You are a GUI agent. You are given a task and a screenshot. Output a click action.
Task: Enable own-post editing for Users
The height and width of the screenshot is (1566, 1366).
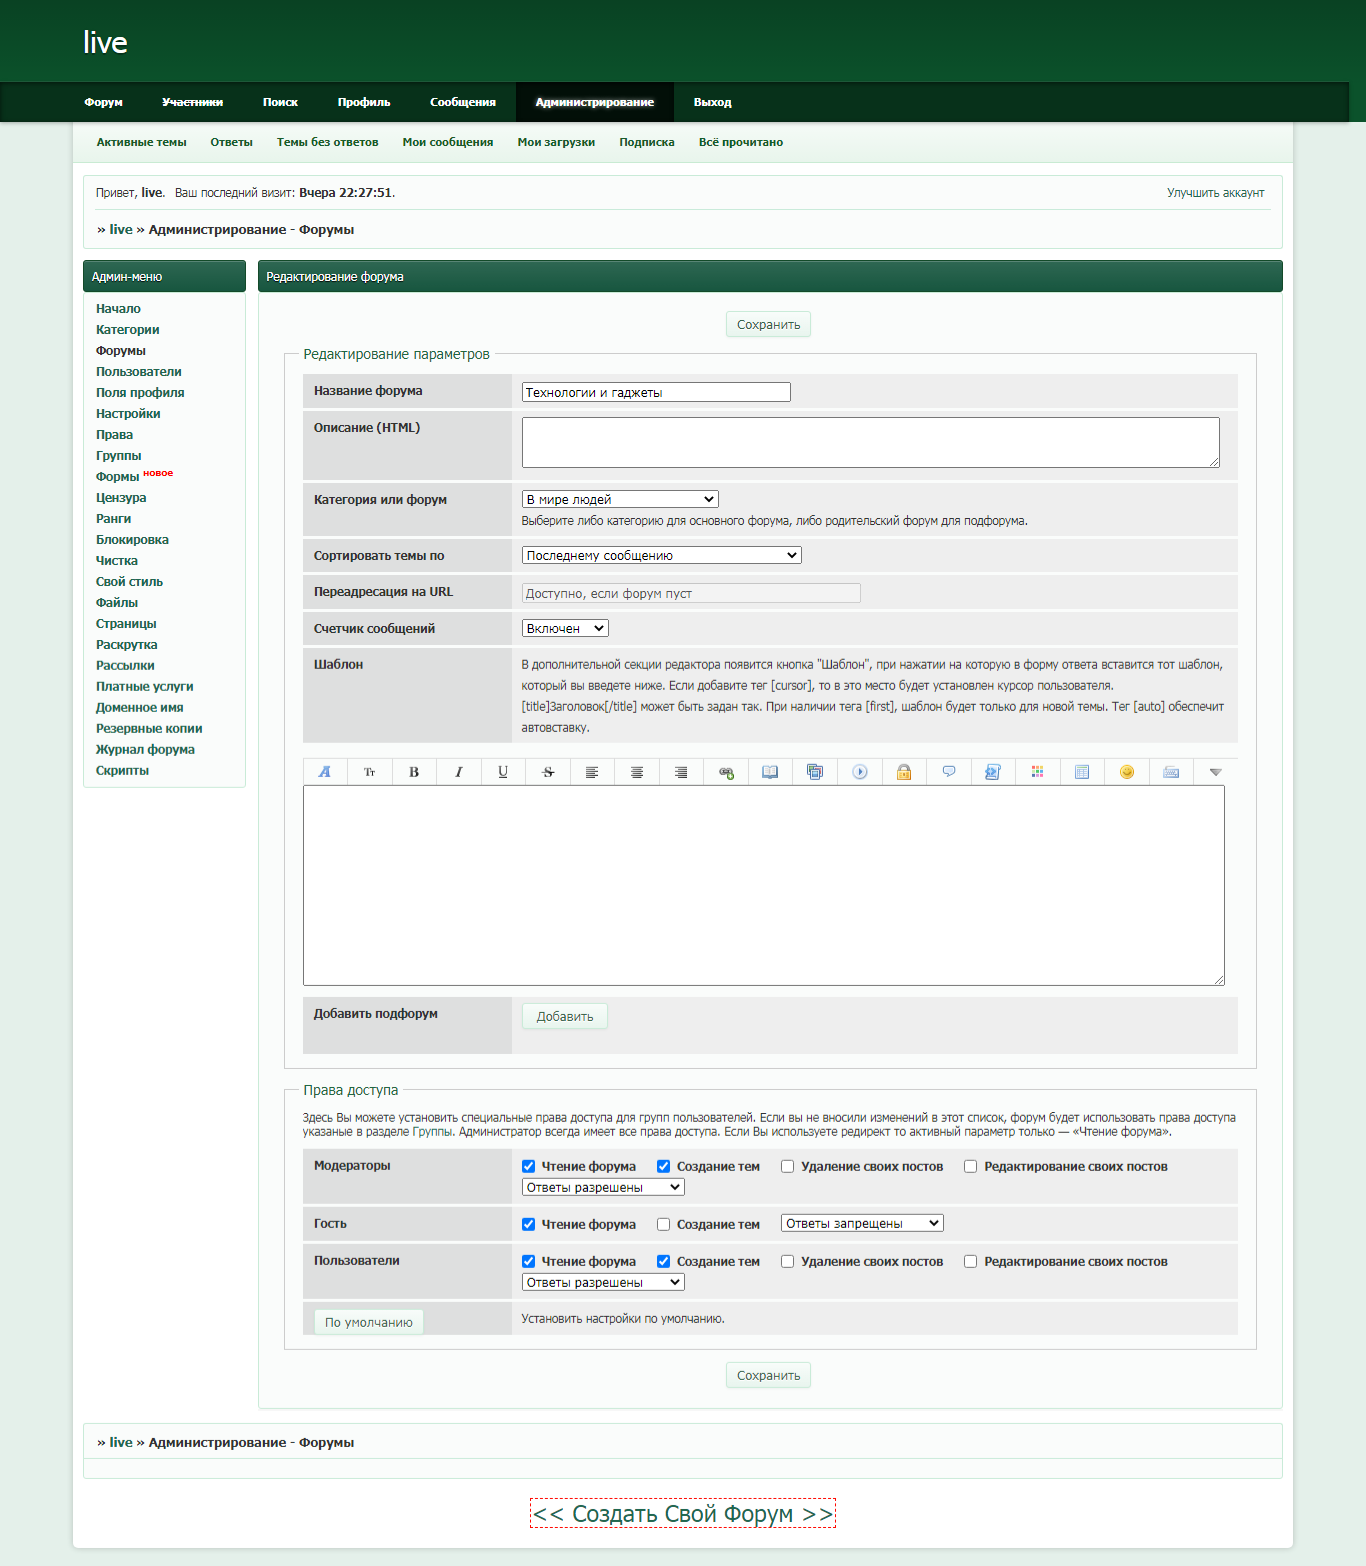click(x=971, y=1262)
